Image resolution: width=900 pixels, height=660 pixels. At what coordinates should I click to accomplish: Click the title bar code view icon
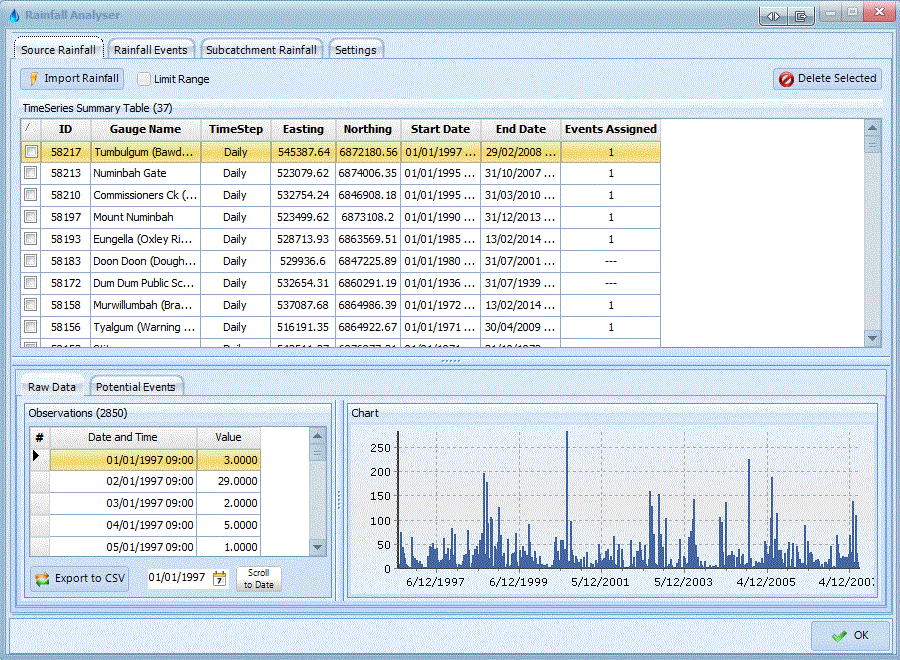(x=773, y=15)
